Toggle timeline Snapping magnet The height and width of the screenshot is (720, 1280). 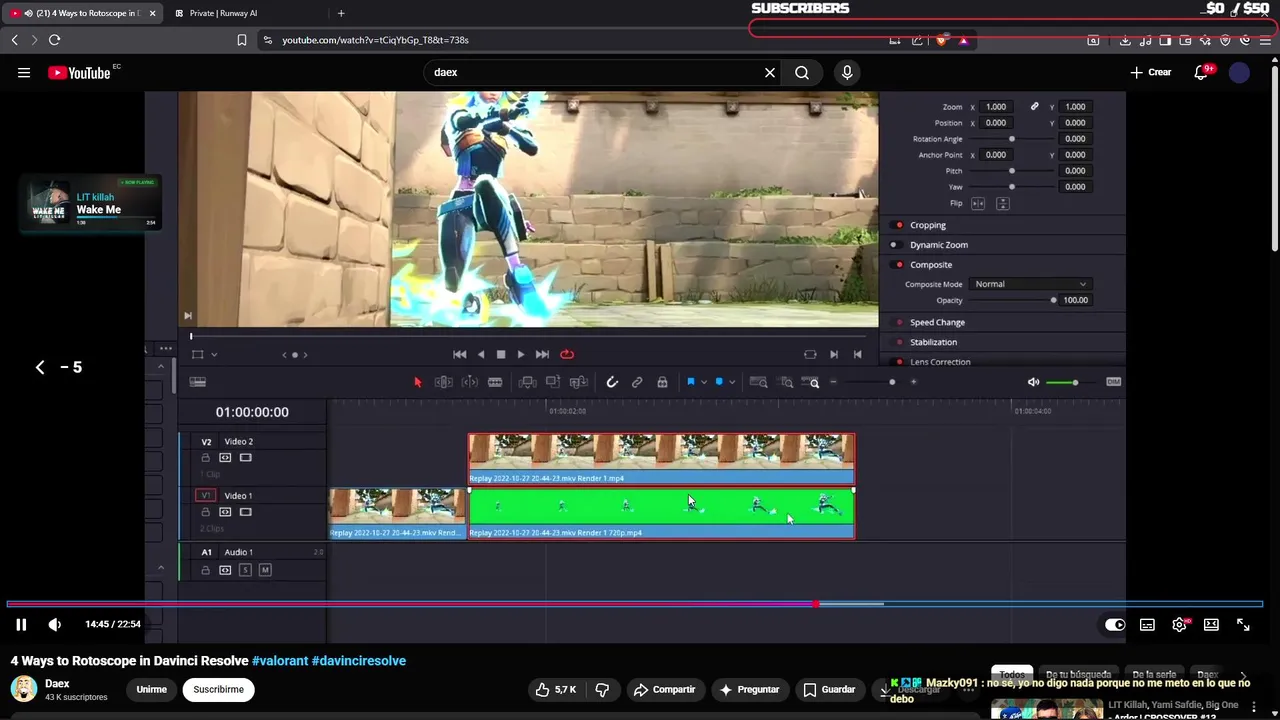(x=612, y=382)
